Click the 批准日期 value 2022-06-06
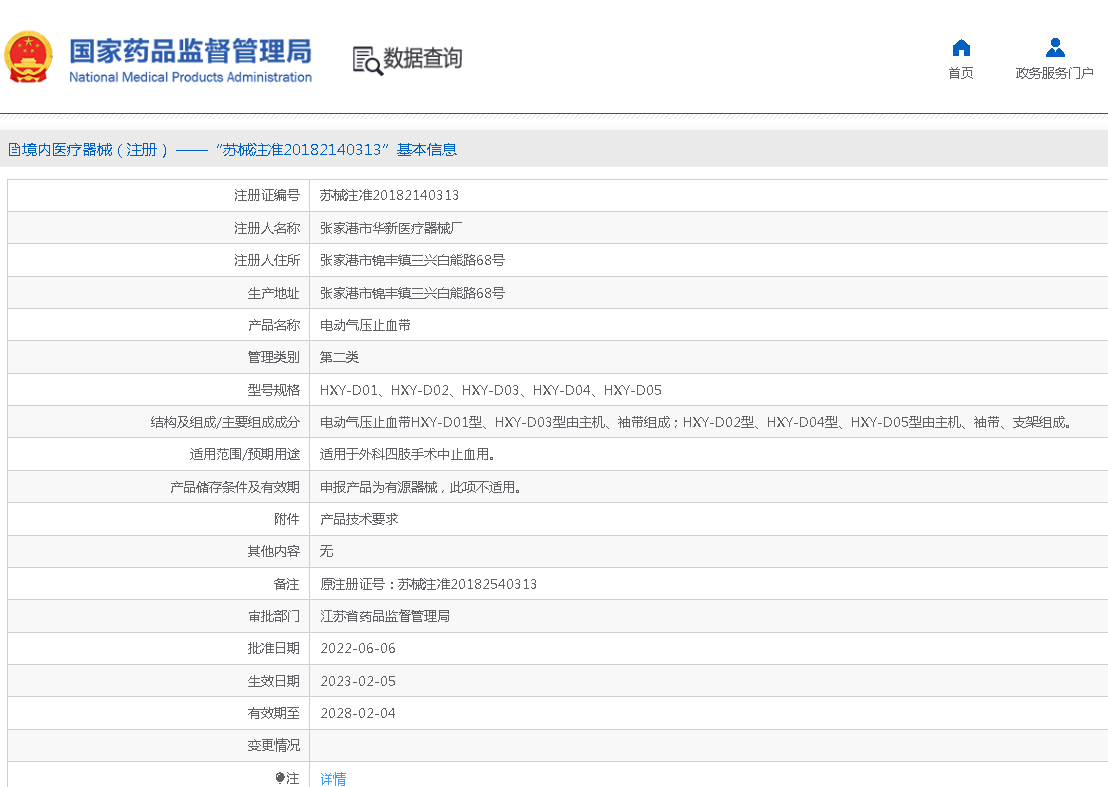 click(358, 648)
